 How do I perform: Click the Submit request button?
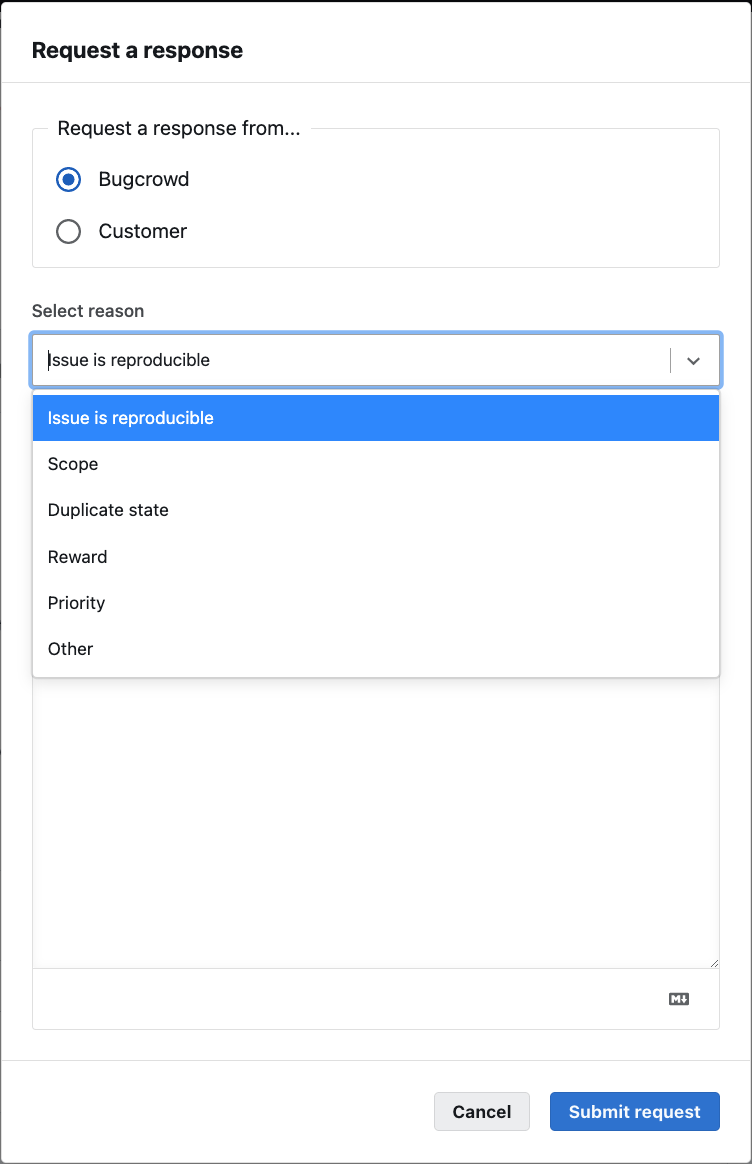[x=634, y=1111]
